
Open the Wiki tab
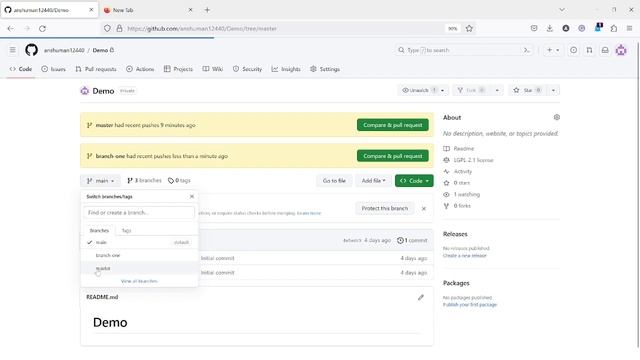click(x=213, y=69)
